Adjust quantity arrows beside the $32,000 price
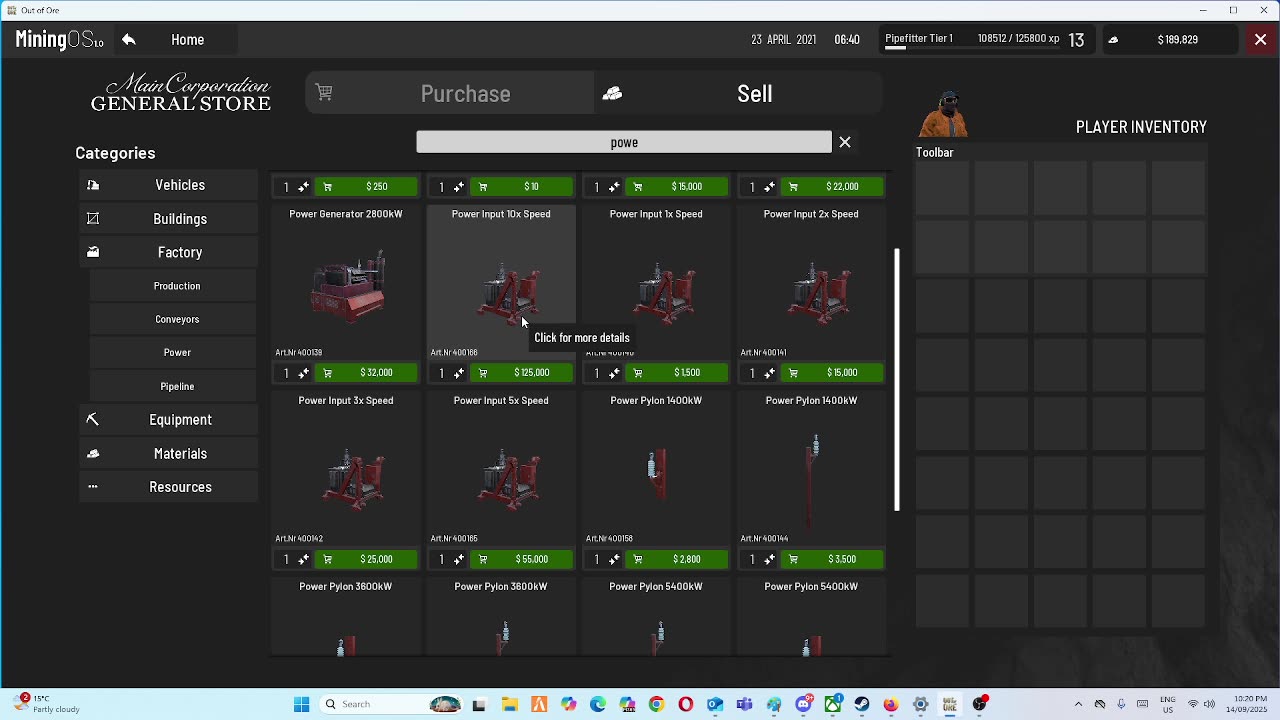 [x=303, y=373]
